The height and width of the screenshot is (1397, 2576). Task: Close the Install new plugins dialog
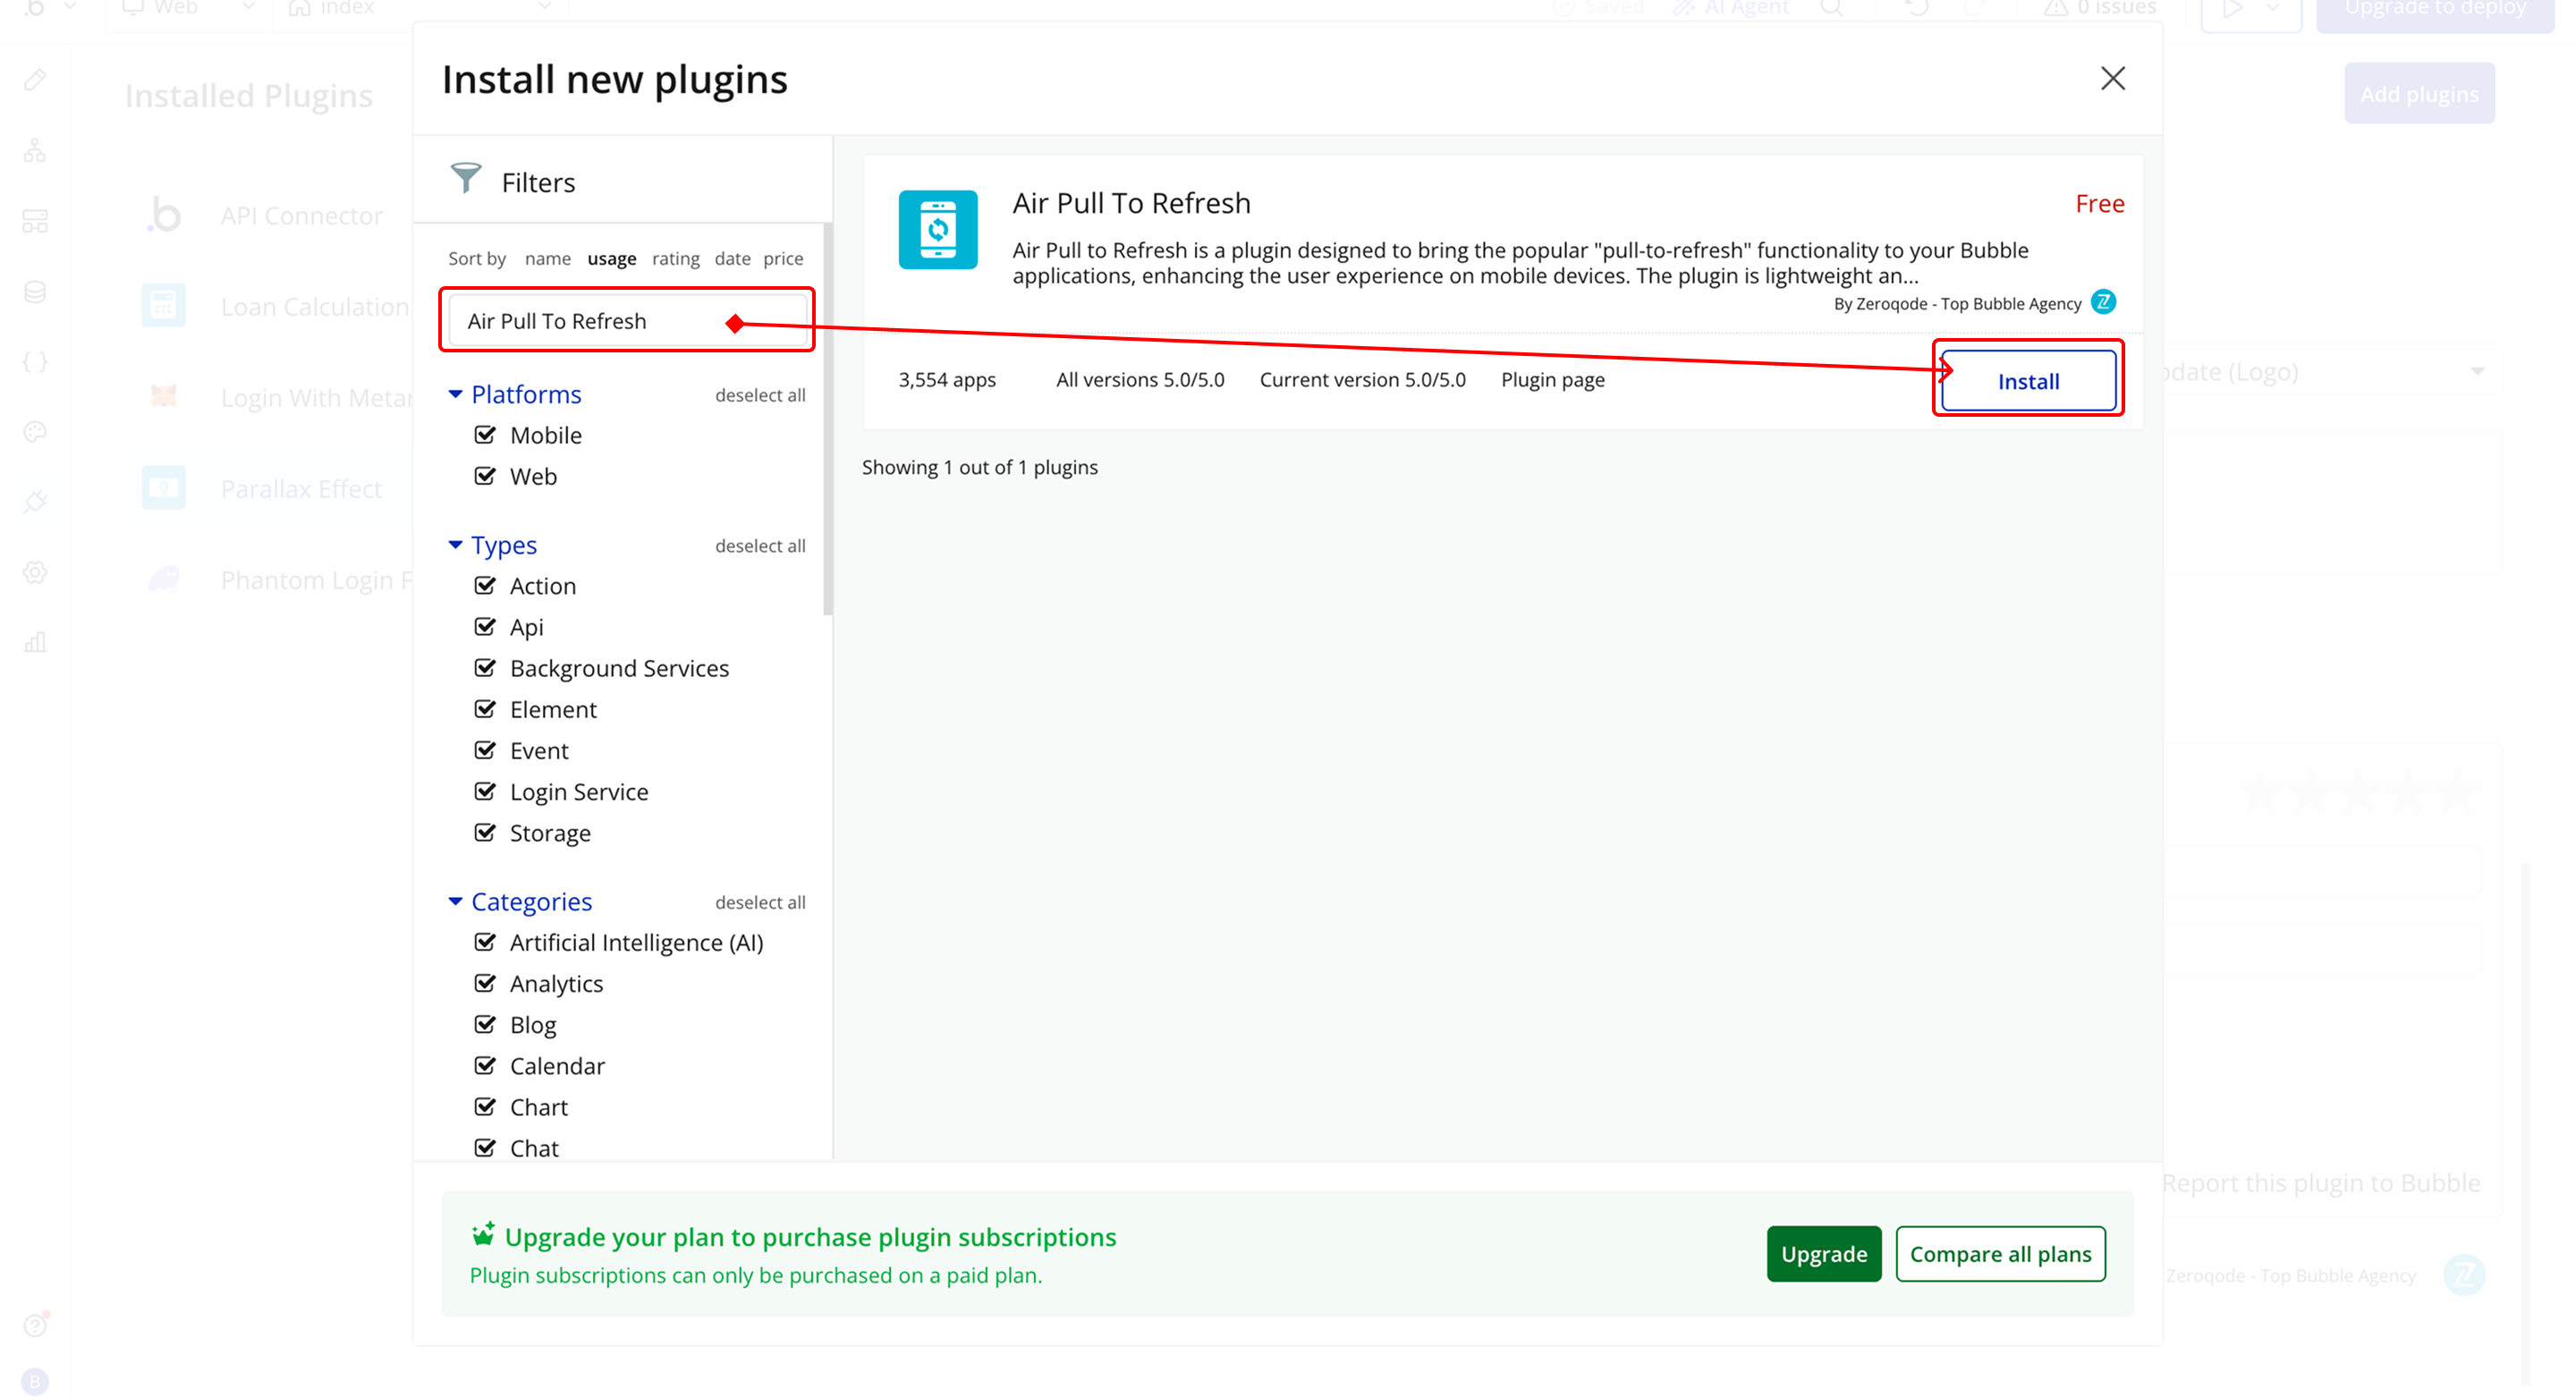click(x=2112, y=78)
